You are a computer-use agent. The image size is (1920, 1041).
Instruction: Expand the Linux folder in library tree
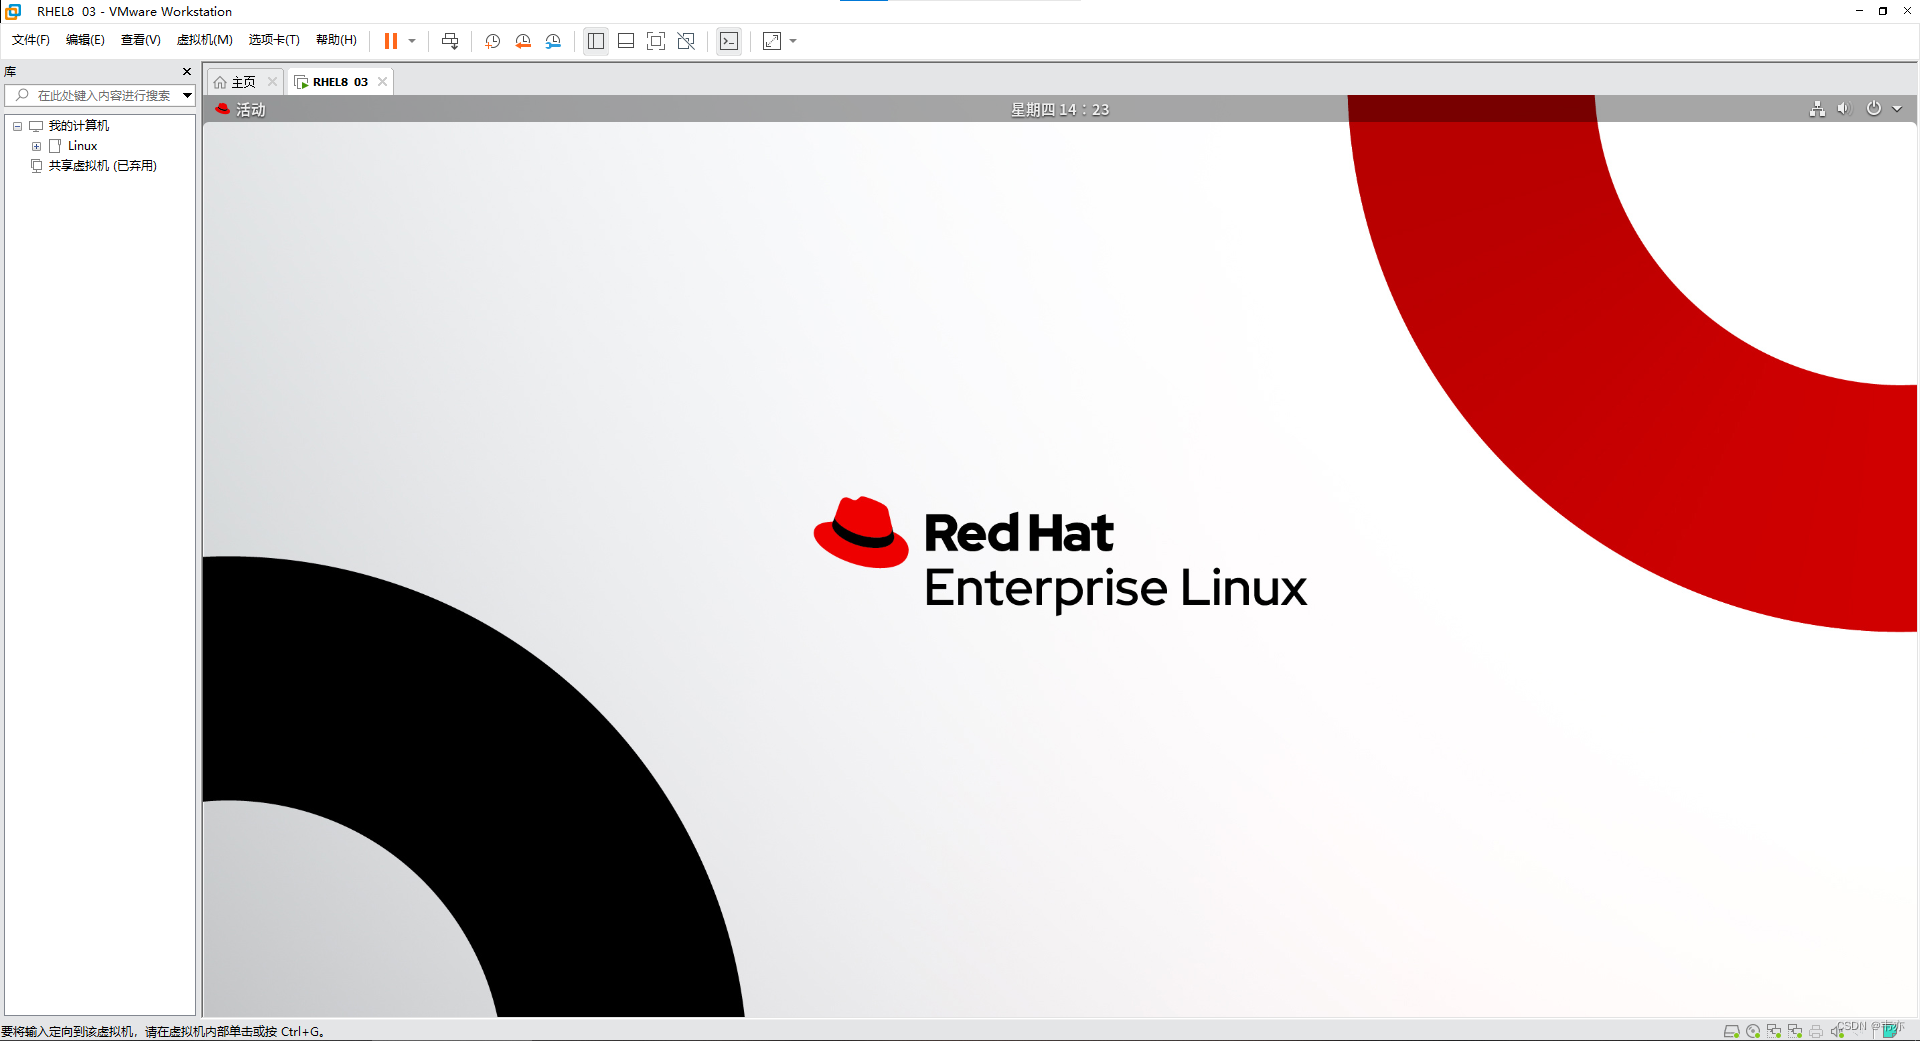click(37, 146)
